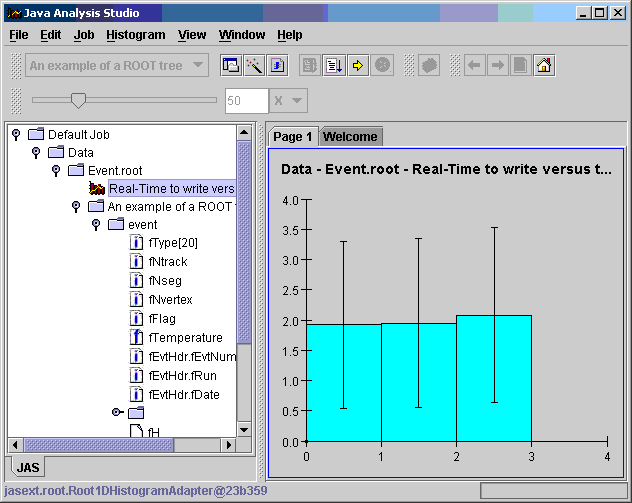
Task: Expand the unnamed folder below fEvtHdr.fDate
Action: point(116,412)
